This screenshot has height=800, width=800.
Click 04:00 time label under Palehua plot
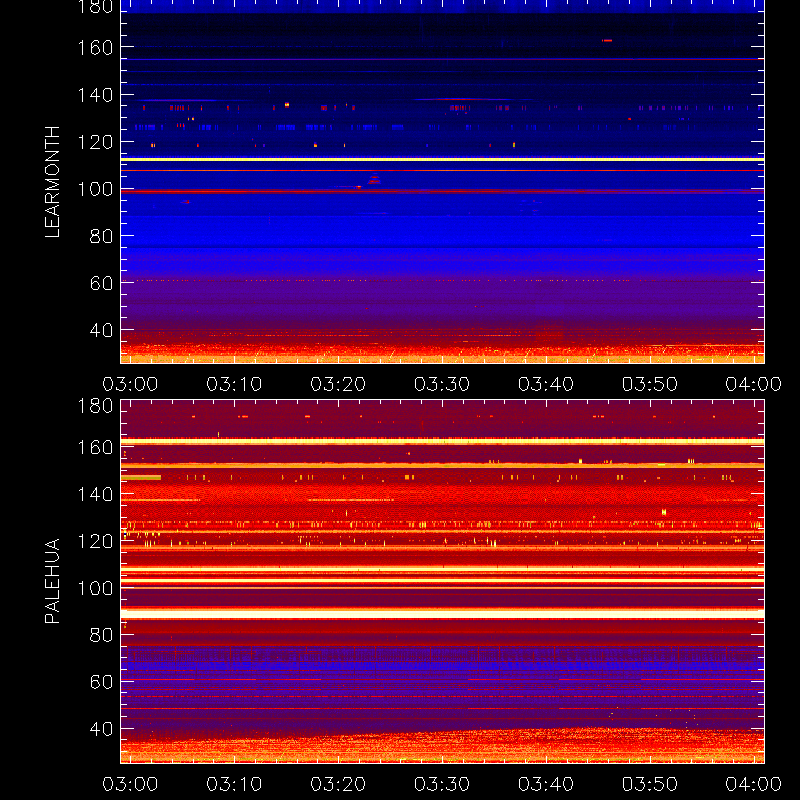(x=754, y=784)
